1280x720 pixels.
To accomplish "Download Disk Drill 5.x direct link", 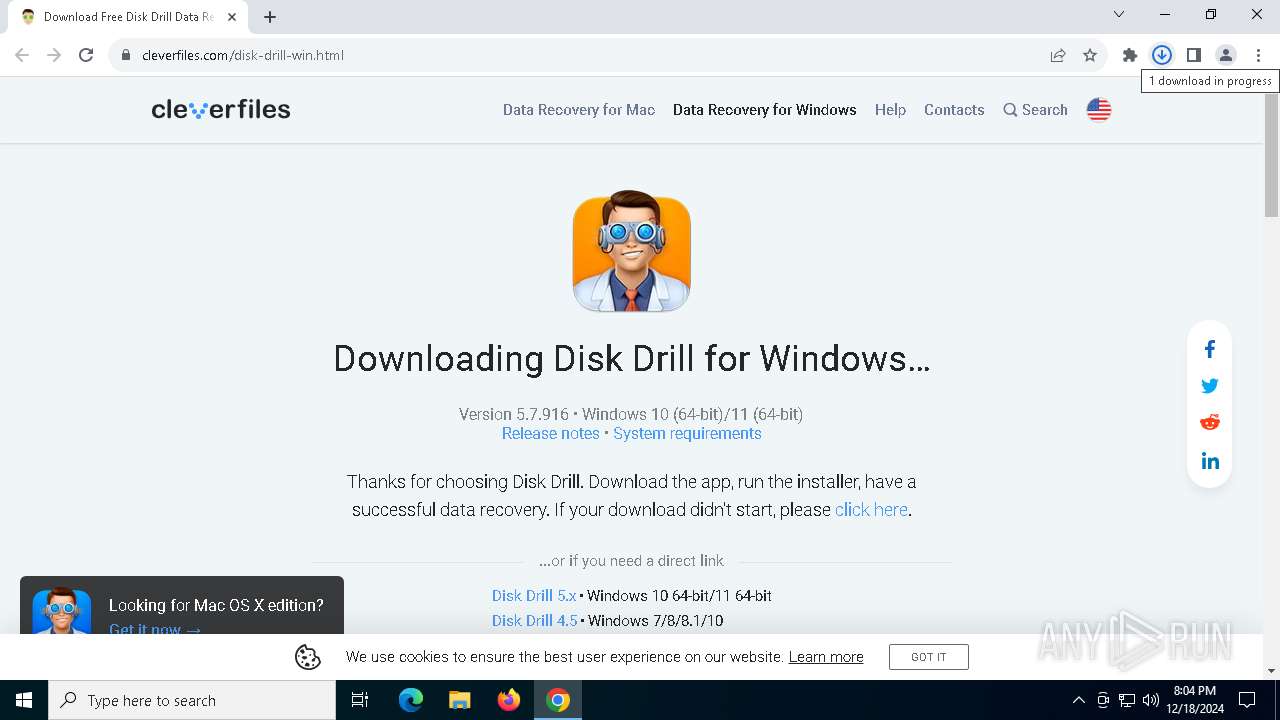I will 534,596.
